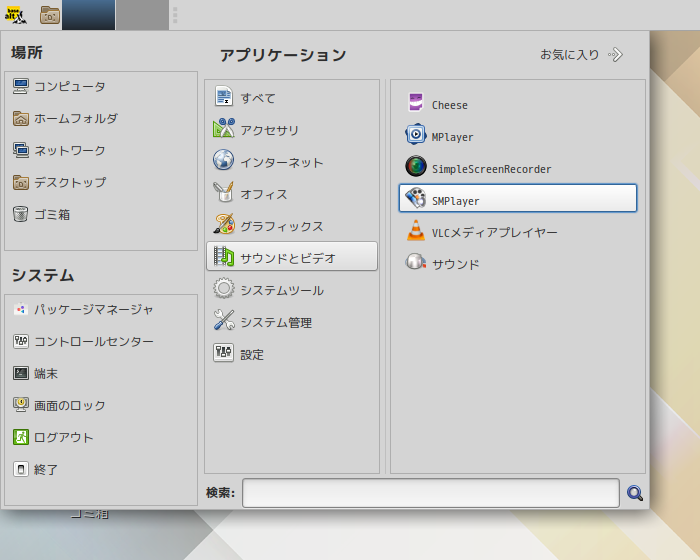Screen dimensions: 700x560
Task: Click the Cheese text entry
Action: point(450,105)
